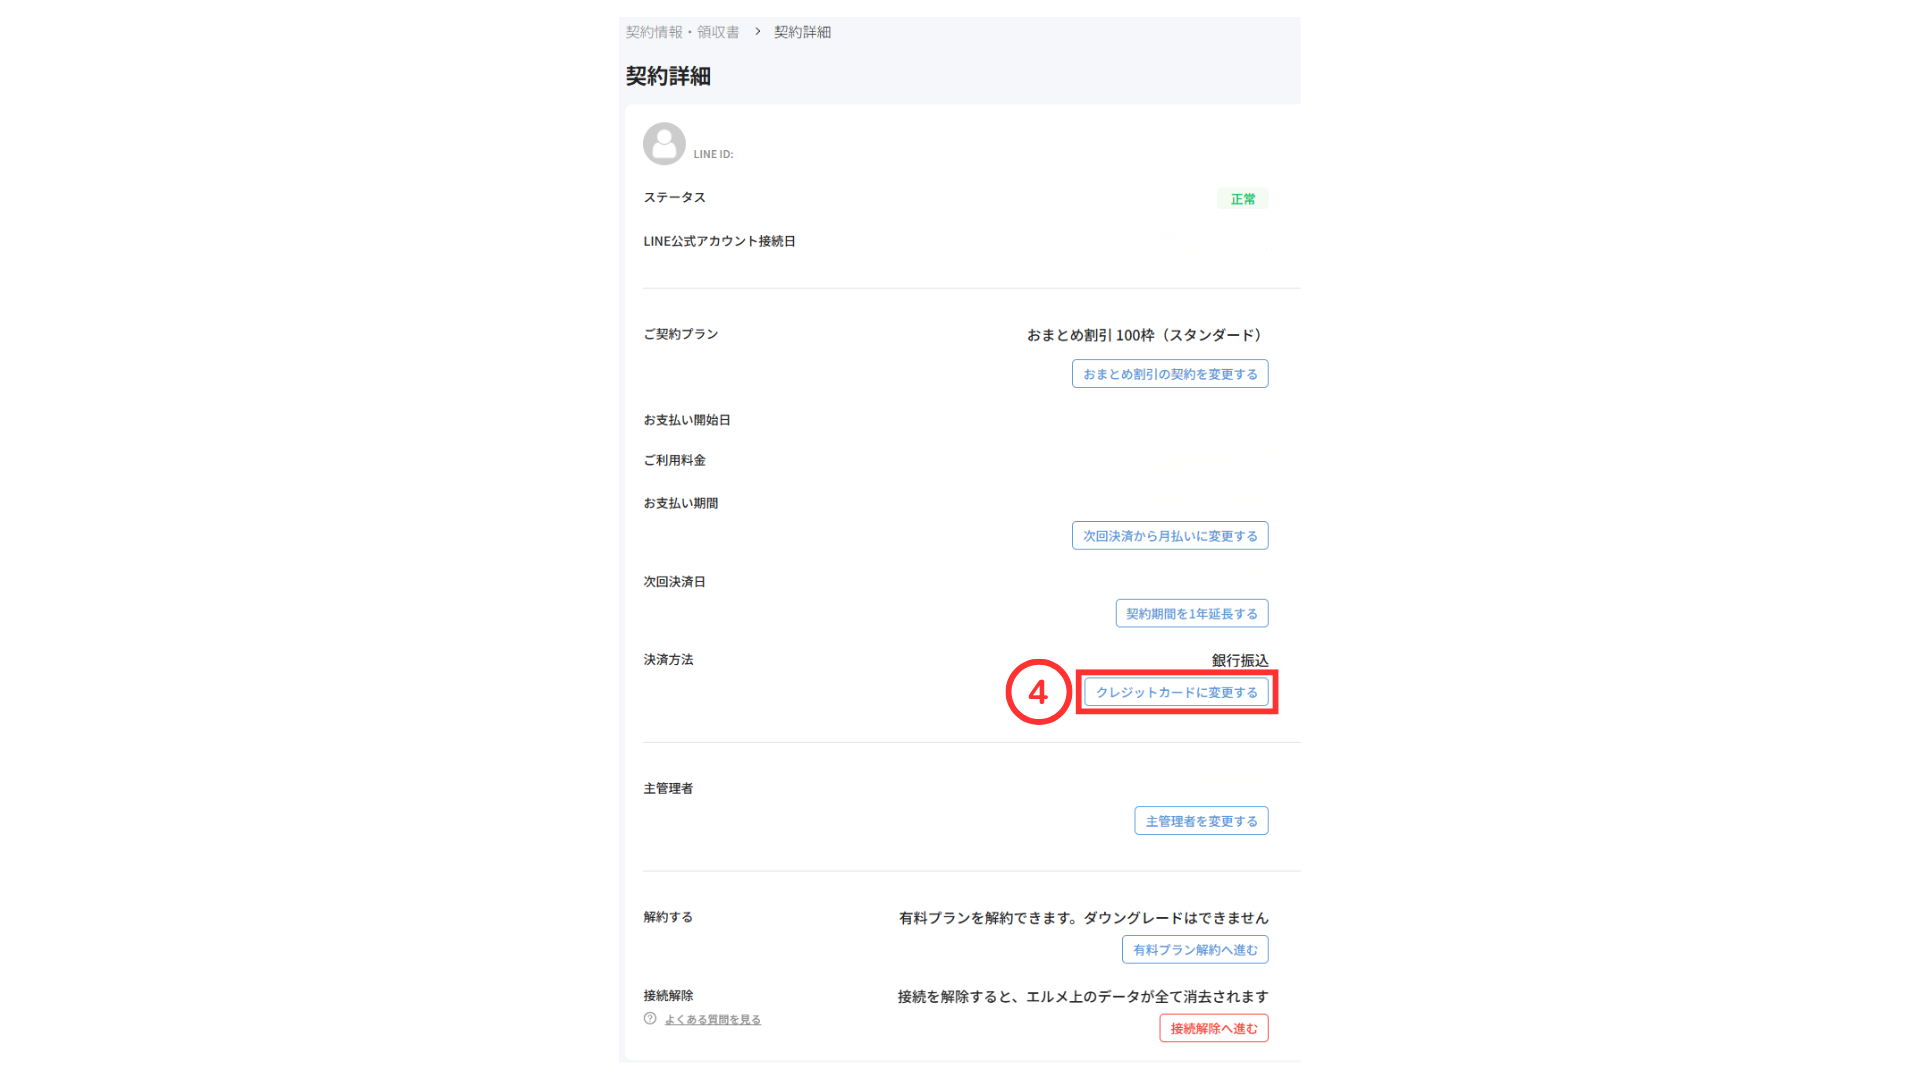Click the green 正常 status badge

point(1242,199)
